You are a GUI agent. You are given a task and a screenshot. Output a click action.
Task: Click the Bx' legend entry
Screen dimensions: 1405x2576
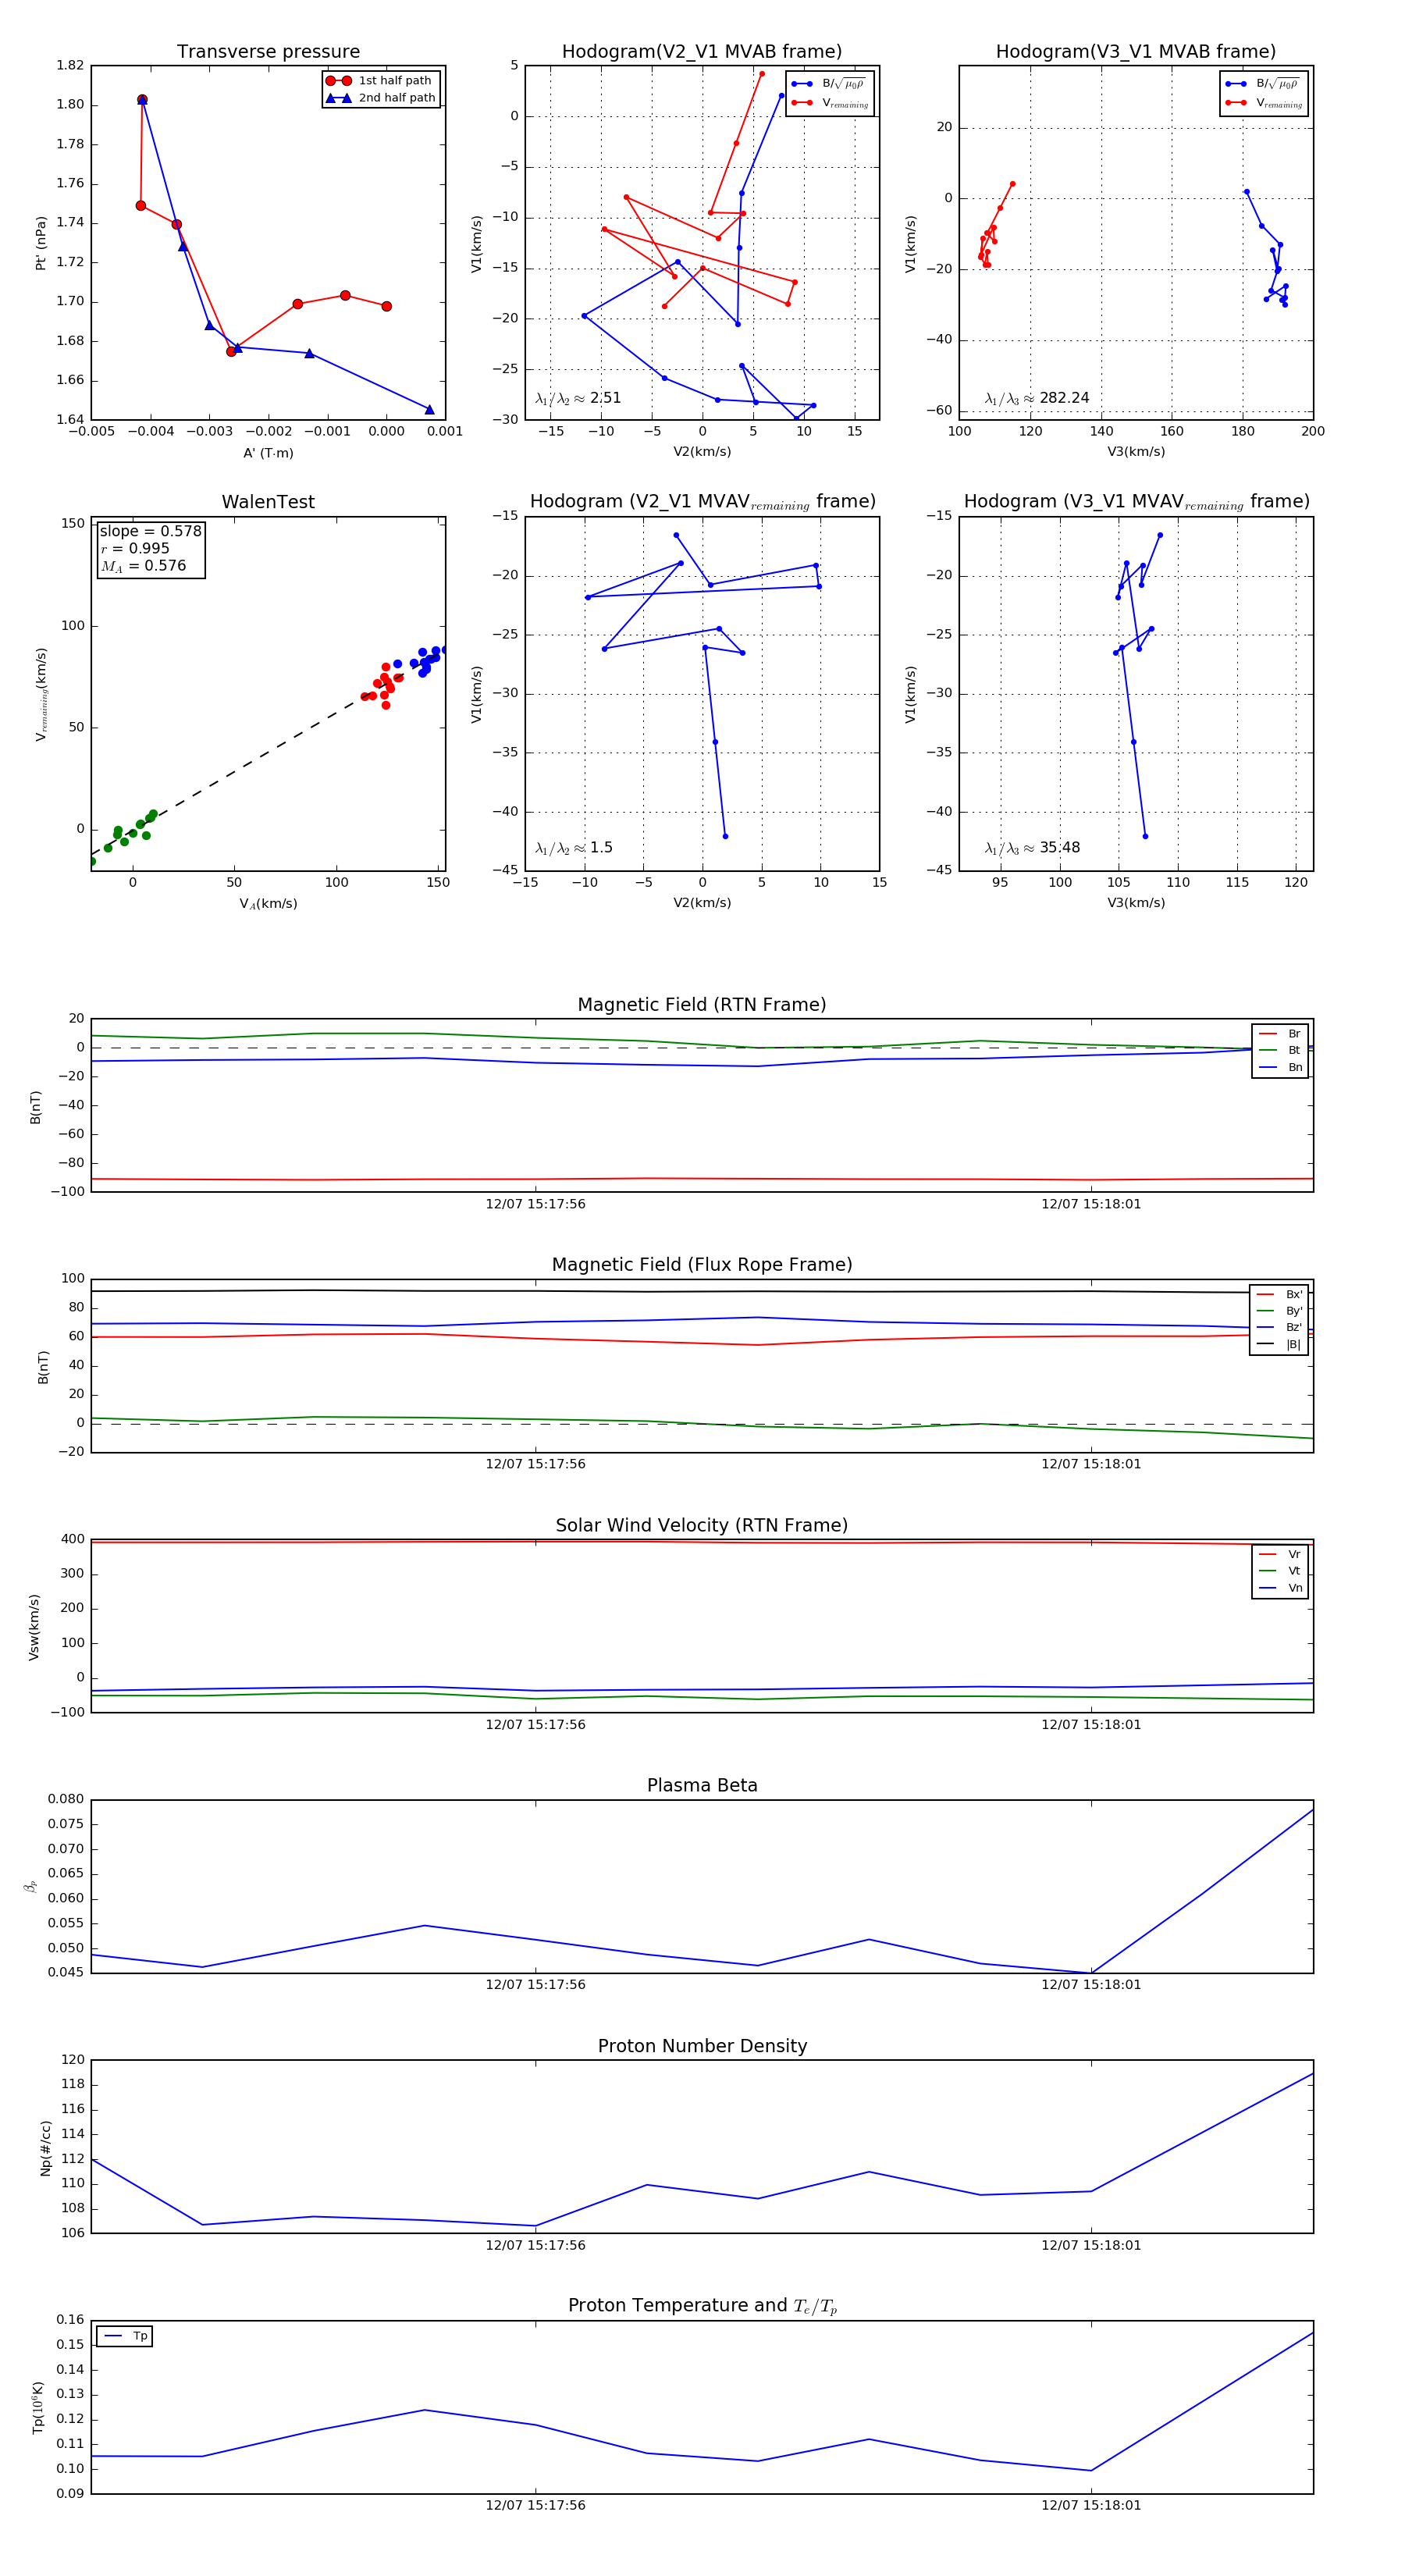1279,1294
